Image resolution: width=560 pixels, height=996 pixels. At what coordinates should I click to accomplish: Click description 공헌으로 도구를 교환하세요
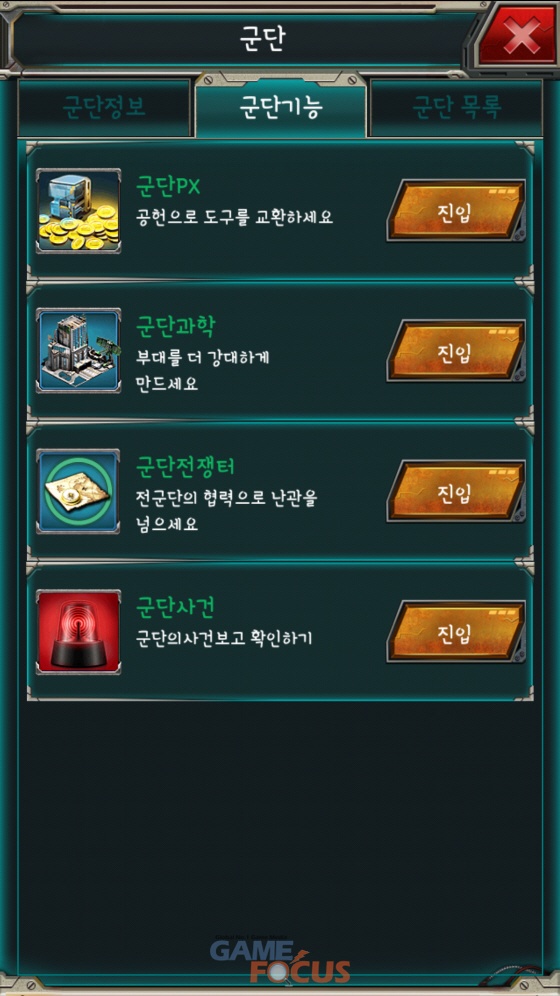coord(235,217)
